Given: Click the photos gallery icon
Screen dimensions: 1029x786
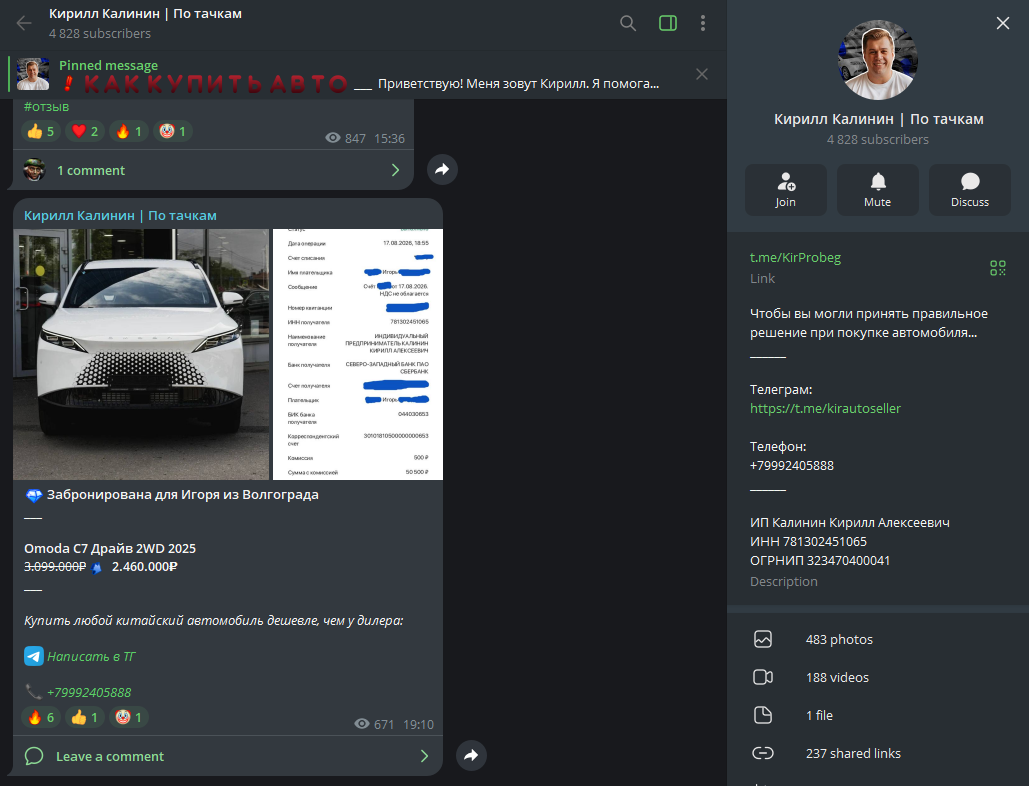Looking at the screenshot, I should pos(763,639).
